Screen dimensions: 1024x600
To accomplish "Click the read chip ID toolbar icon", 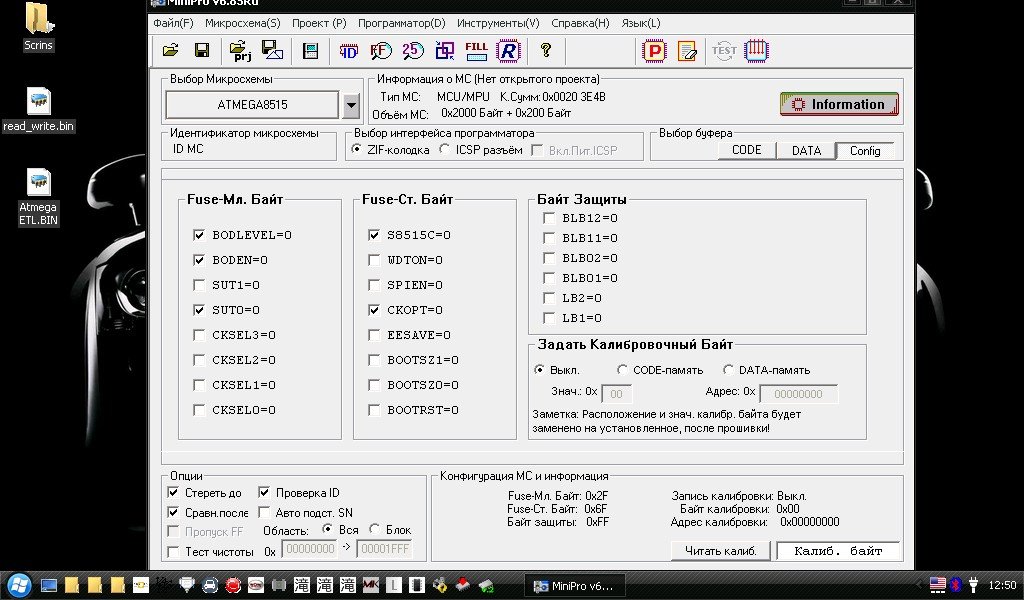I will pos(349,50).
